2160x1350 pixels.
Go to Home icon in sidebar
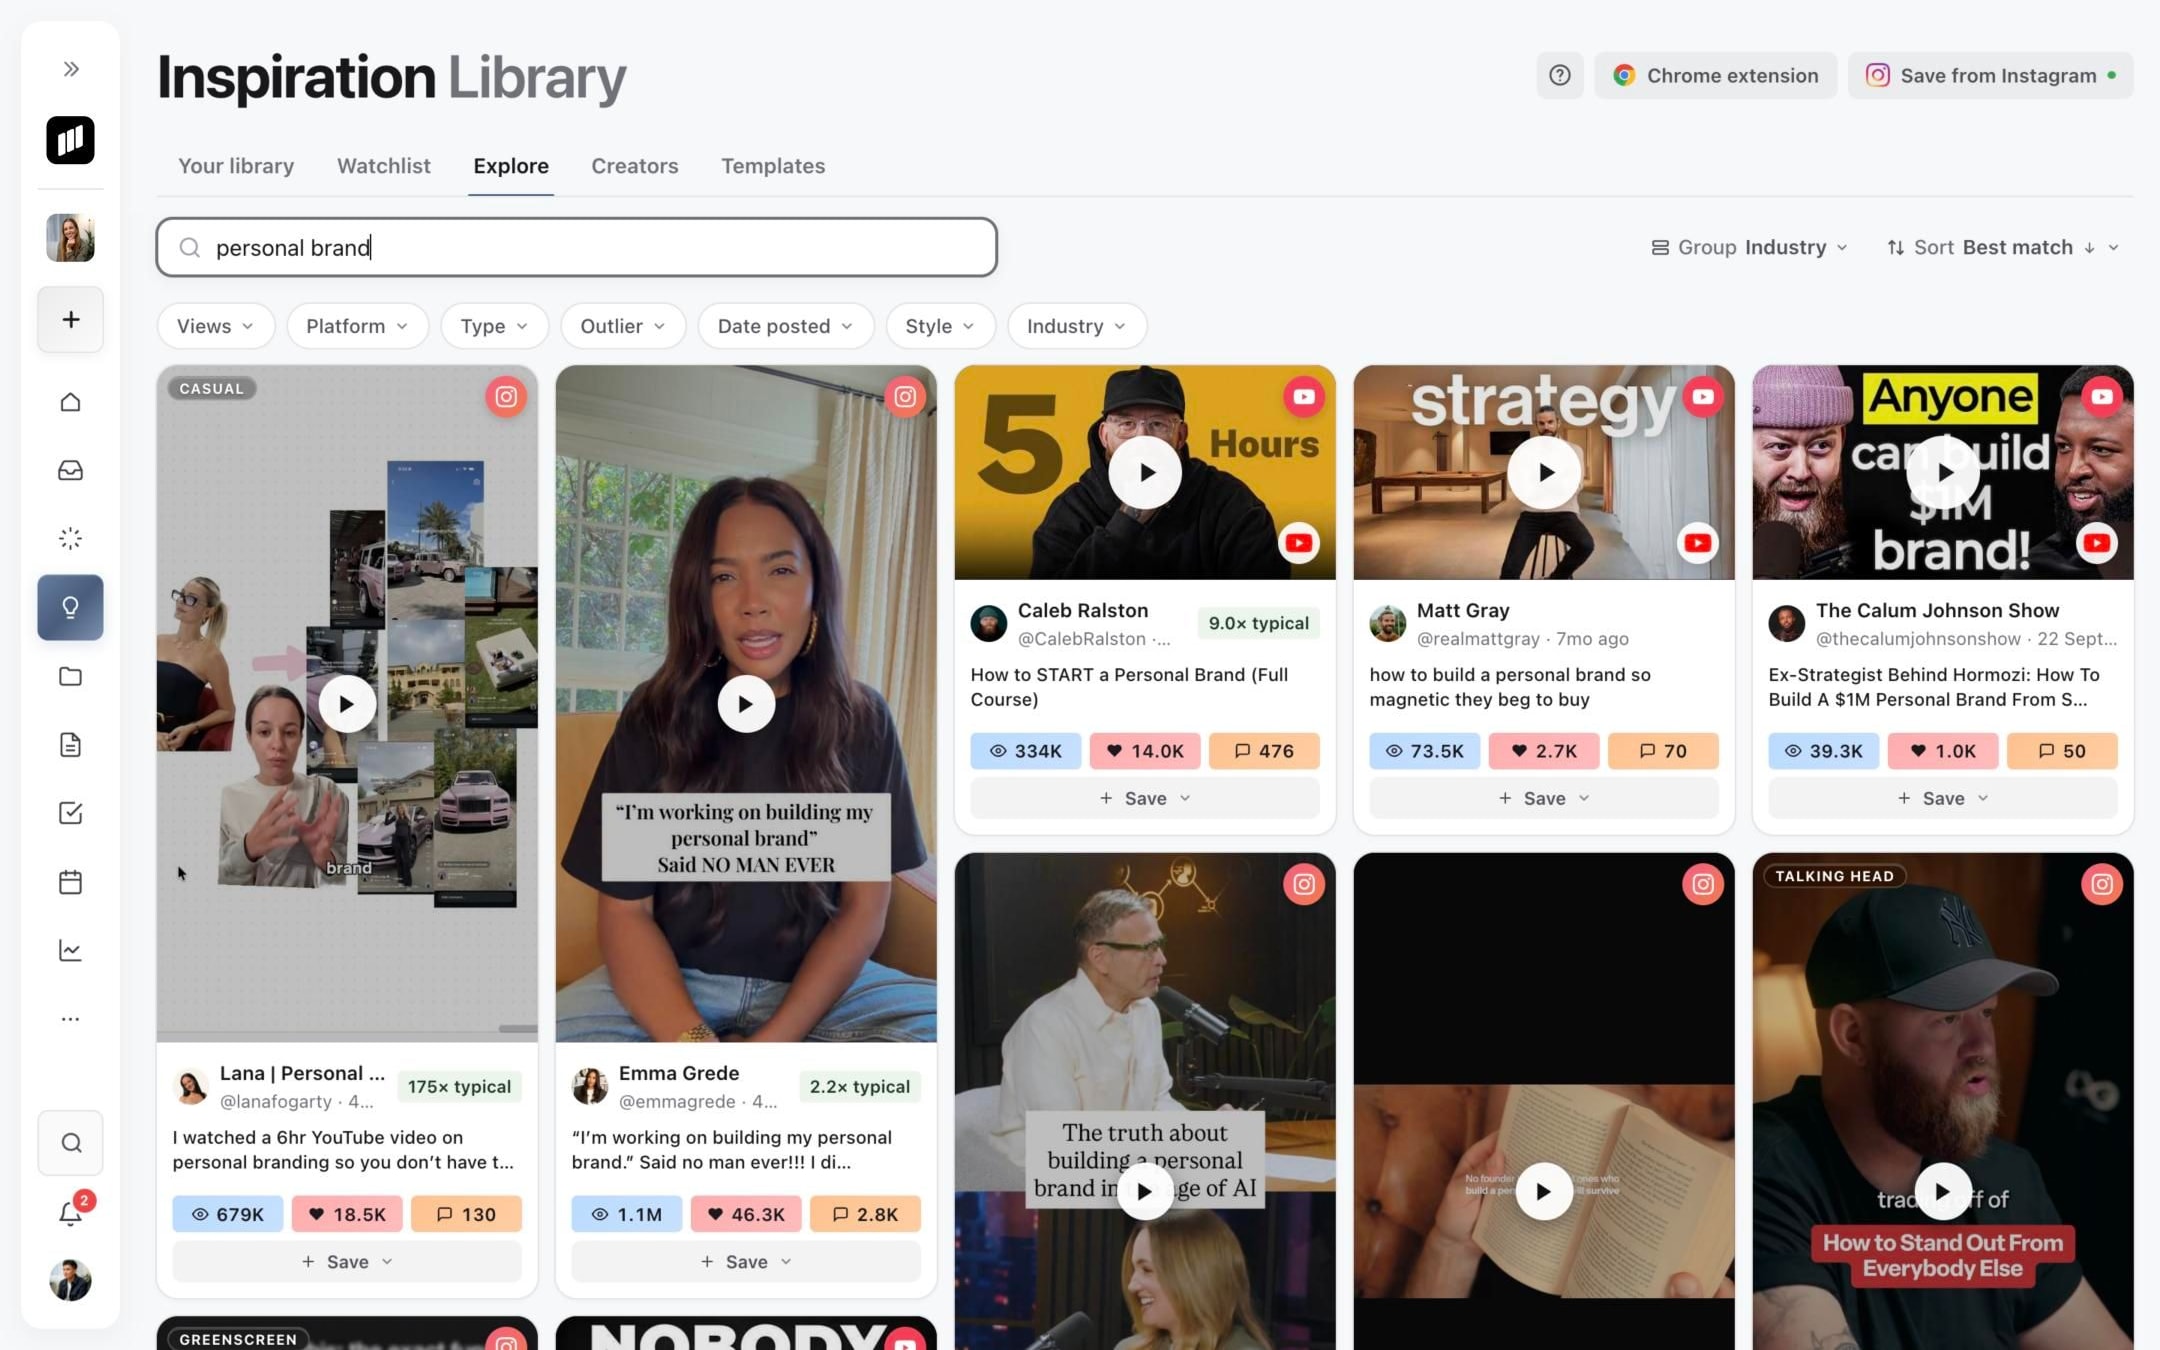pos(70,402)
